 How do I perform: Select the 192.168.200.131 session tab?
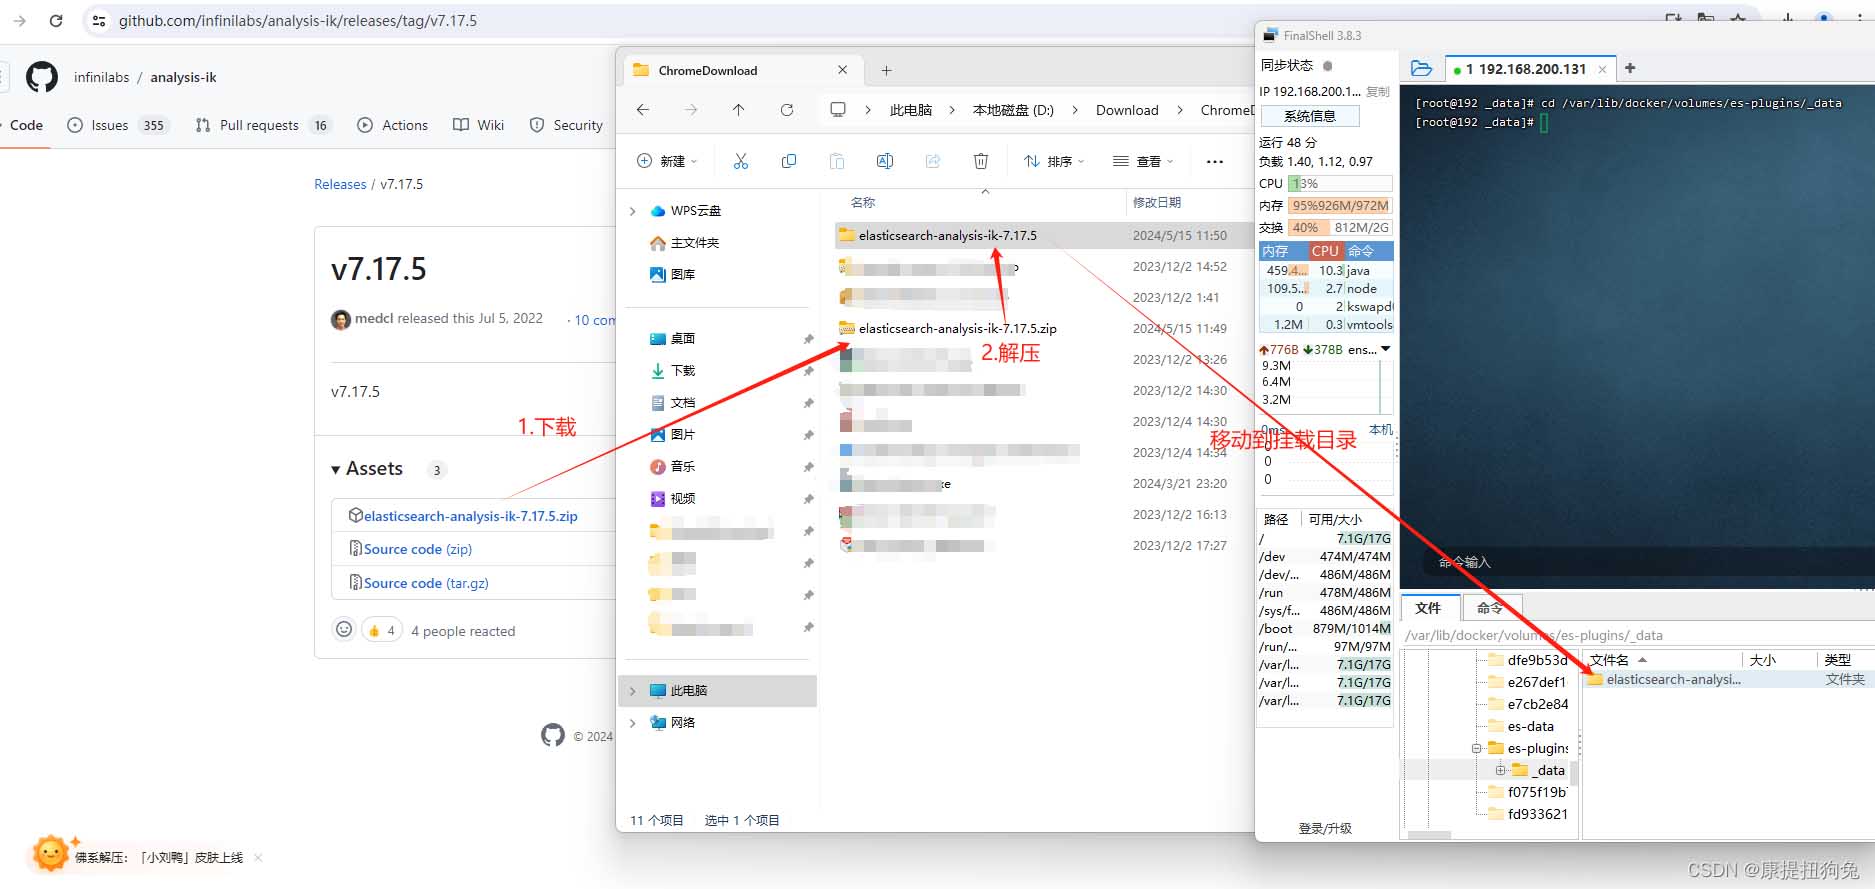(1530, 69)
